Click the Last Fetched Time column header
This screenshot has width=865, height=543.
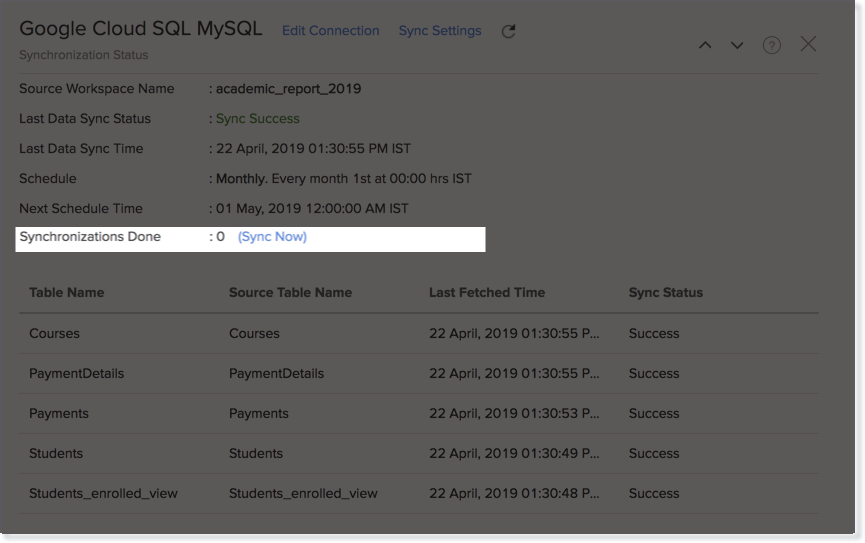coord(486,293)
